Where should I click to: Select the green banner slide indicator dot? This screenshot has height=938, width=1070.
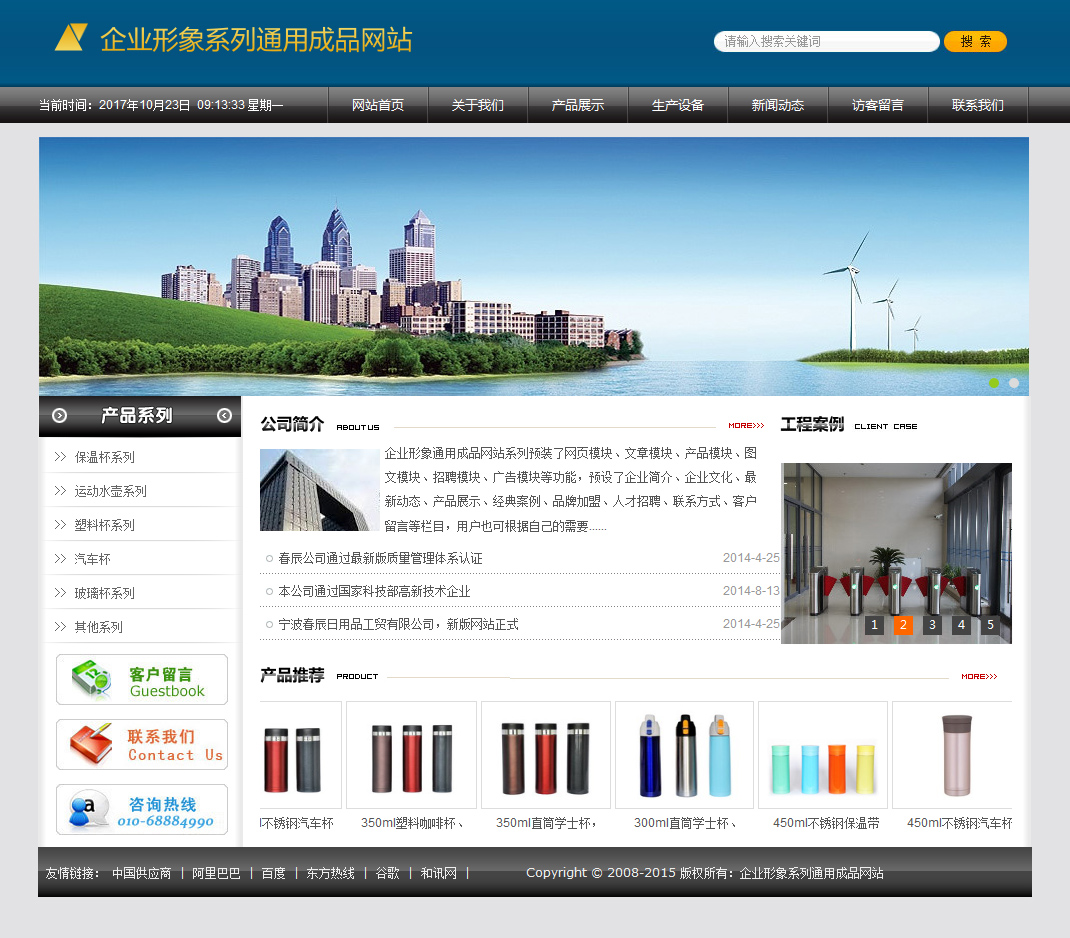[x=994, y=383]
